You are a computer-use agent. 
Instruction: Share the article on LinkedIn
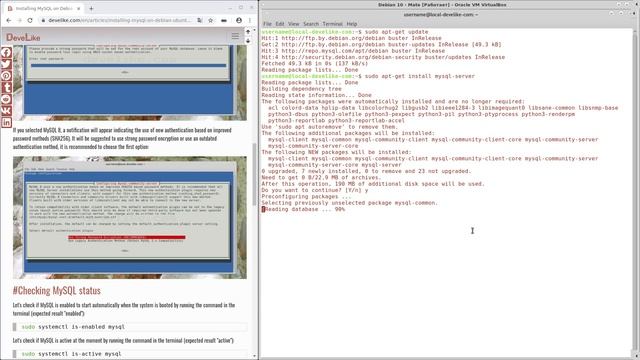tap(6, 122)
